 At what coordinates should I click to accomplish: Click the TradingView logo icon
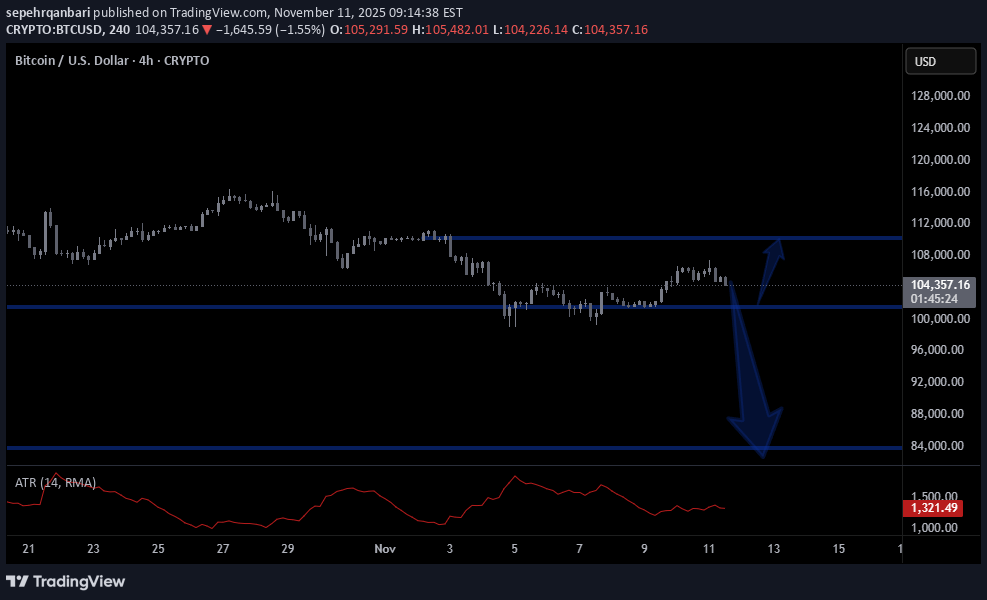pos(17,581)
